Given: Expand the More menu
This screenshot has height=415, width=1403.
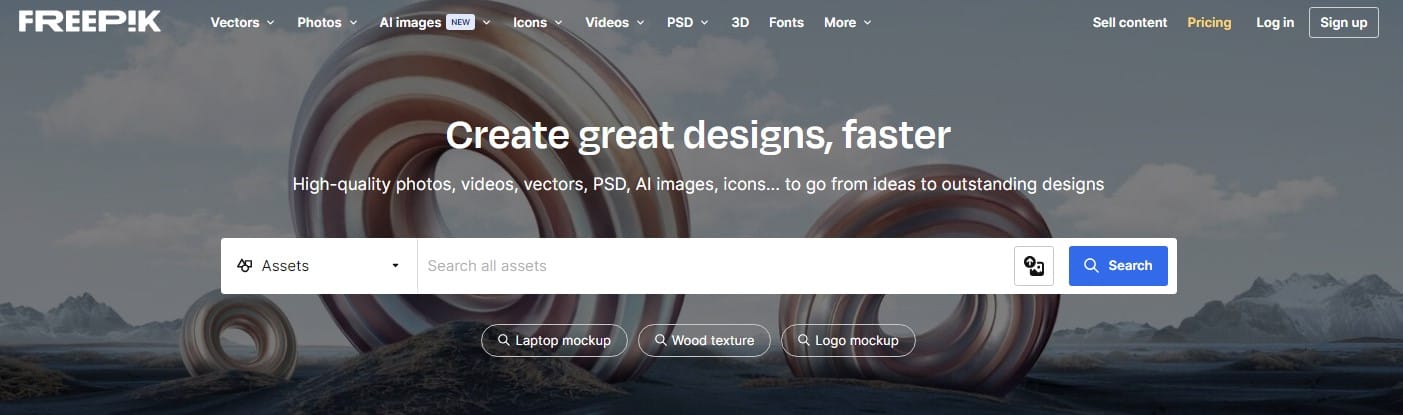Looking at the screenshot, I should pyautogui.click(x=847, y=22).
